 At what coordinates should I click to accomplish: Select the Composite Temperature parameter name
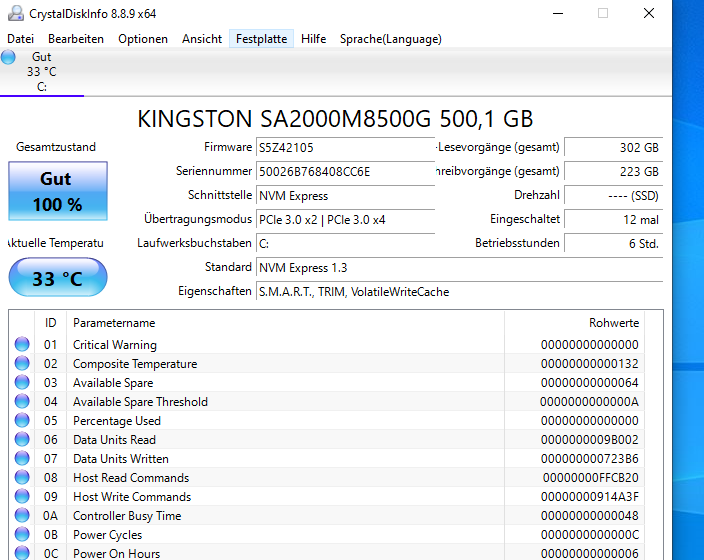[135, 364]
